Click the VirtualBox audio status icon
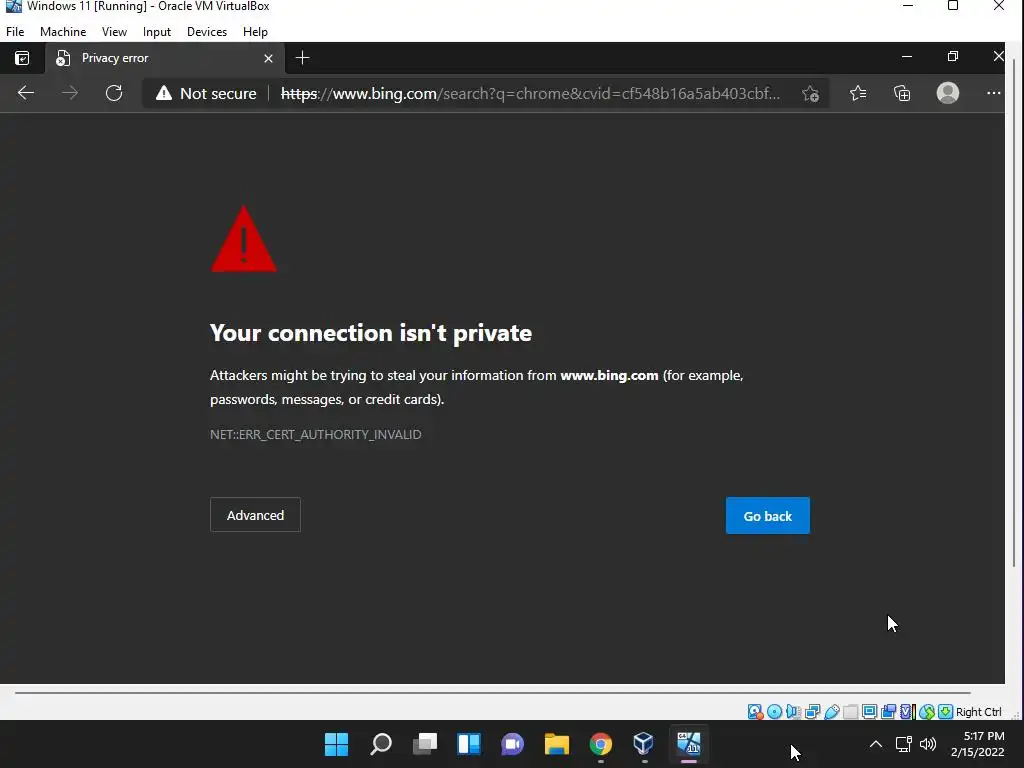Screen dimensions: 1024x768 coord(793,712)
